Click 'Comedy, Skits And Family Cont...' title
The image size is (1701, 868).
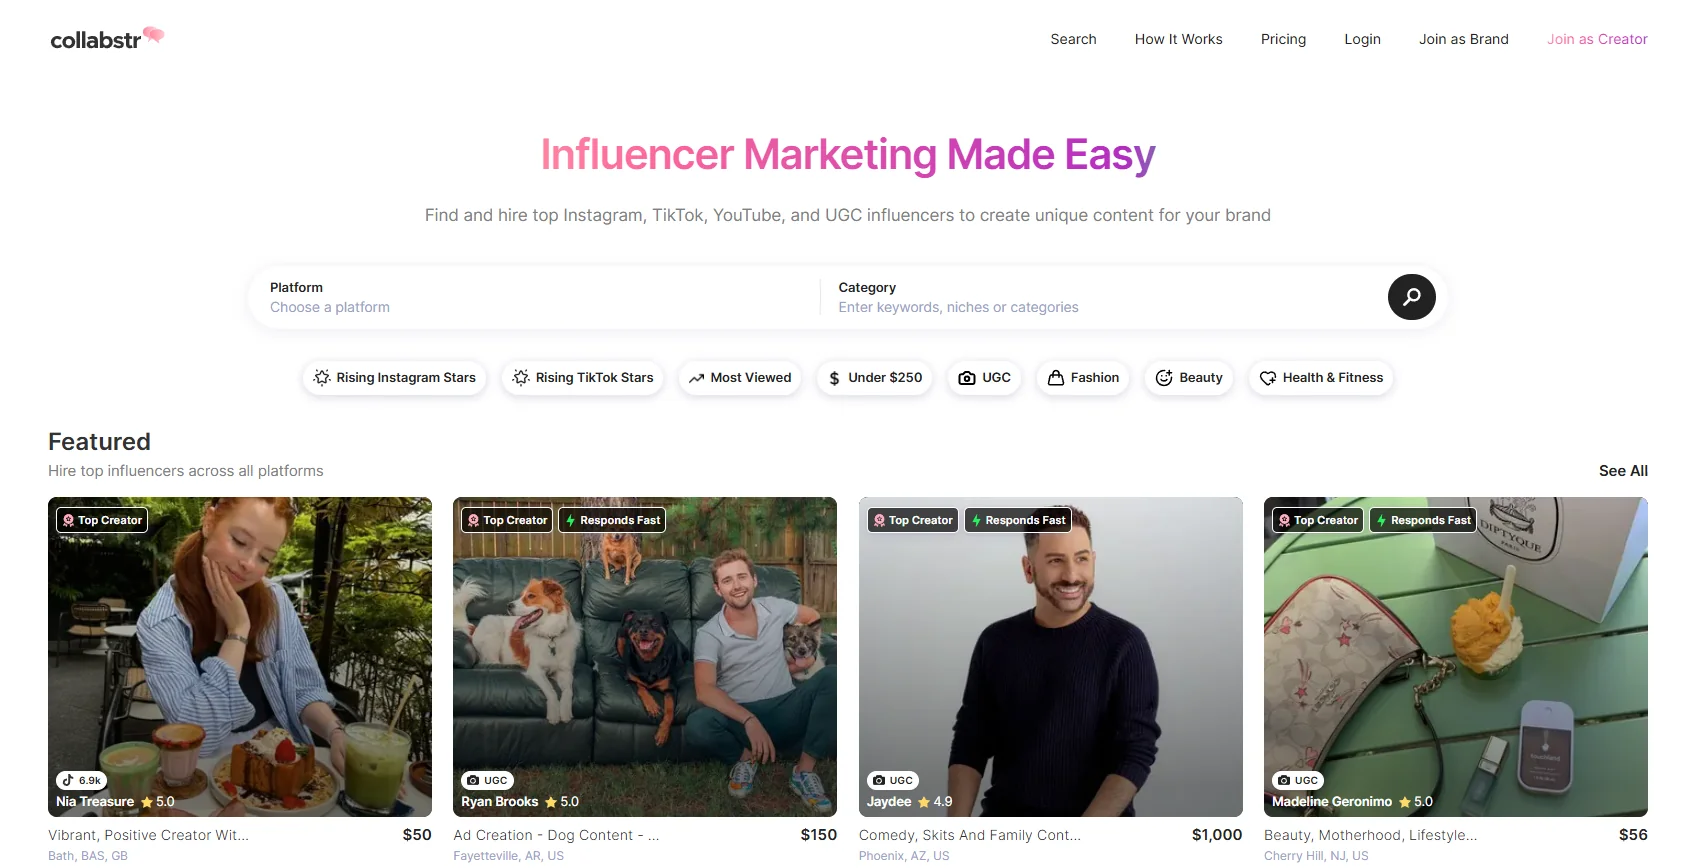970,835
